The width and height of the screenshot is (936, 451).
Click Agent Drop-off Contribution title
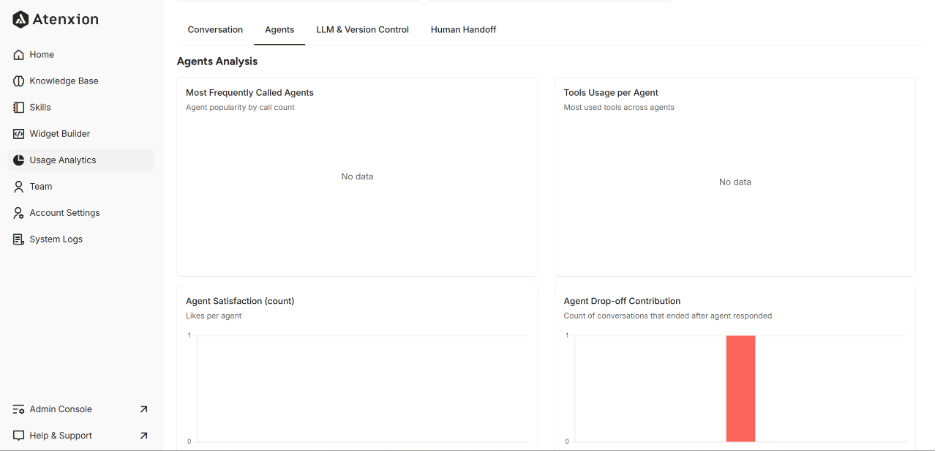622,301
